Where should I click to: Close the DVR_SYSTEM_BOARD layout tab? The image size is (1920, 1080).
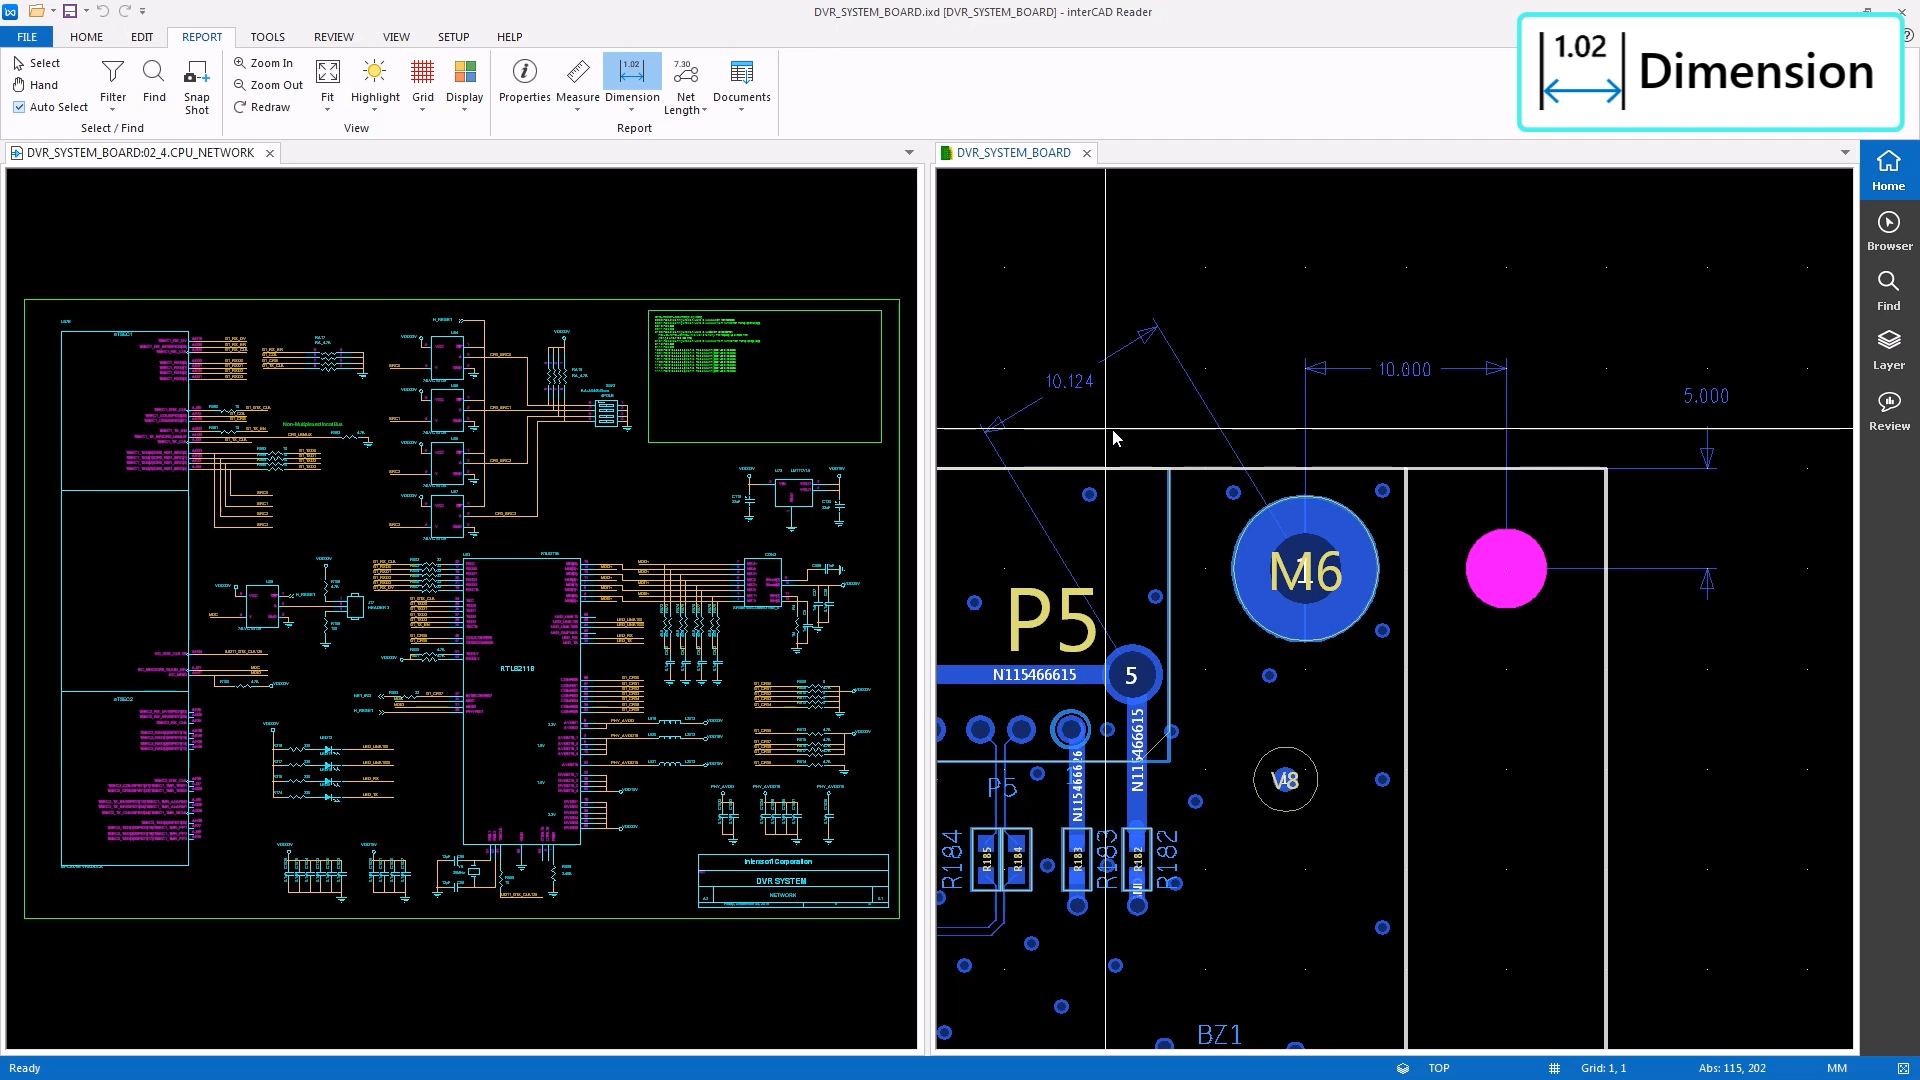pos(1087,153)
